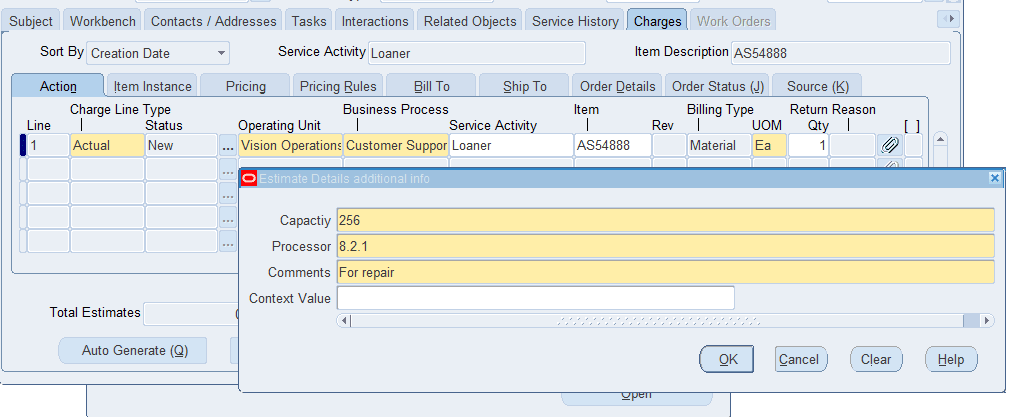Click the dialog's horizontal scrollbar left arrow

[x=345, y=320]
